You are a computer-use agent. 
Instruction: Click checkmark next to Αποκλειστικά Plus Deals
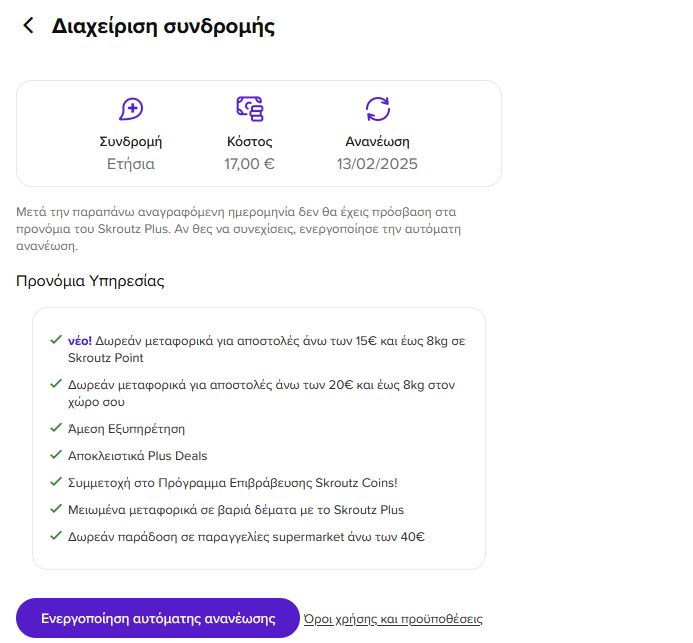(56, 455)
